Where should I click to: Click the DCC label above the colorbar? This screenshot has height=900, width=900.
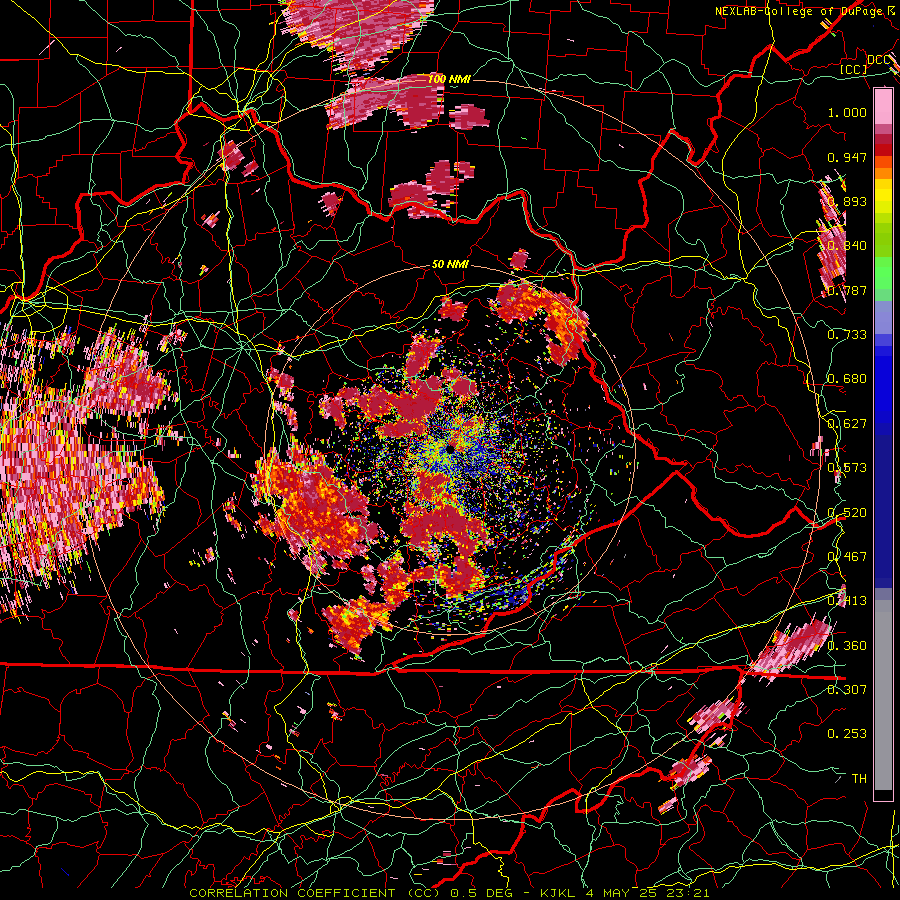879,60
